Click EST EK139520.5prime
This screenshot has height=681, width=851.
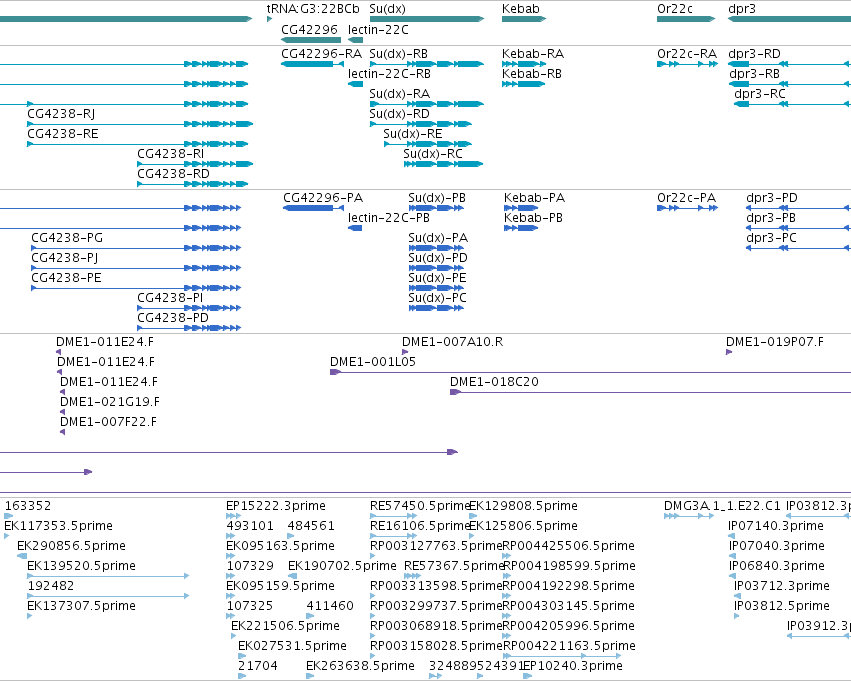[81, 567]
